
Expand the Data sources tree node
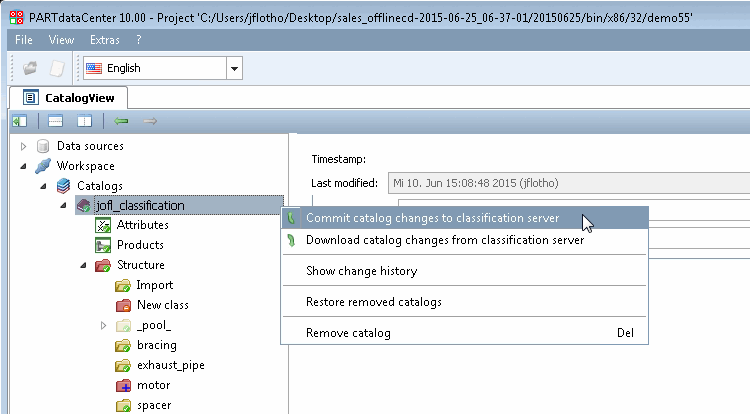pyautogui.click(x=23, y=146)
